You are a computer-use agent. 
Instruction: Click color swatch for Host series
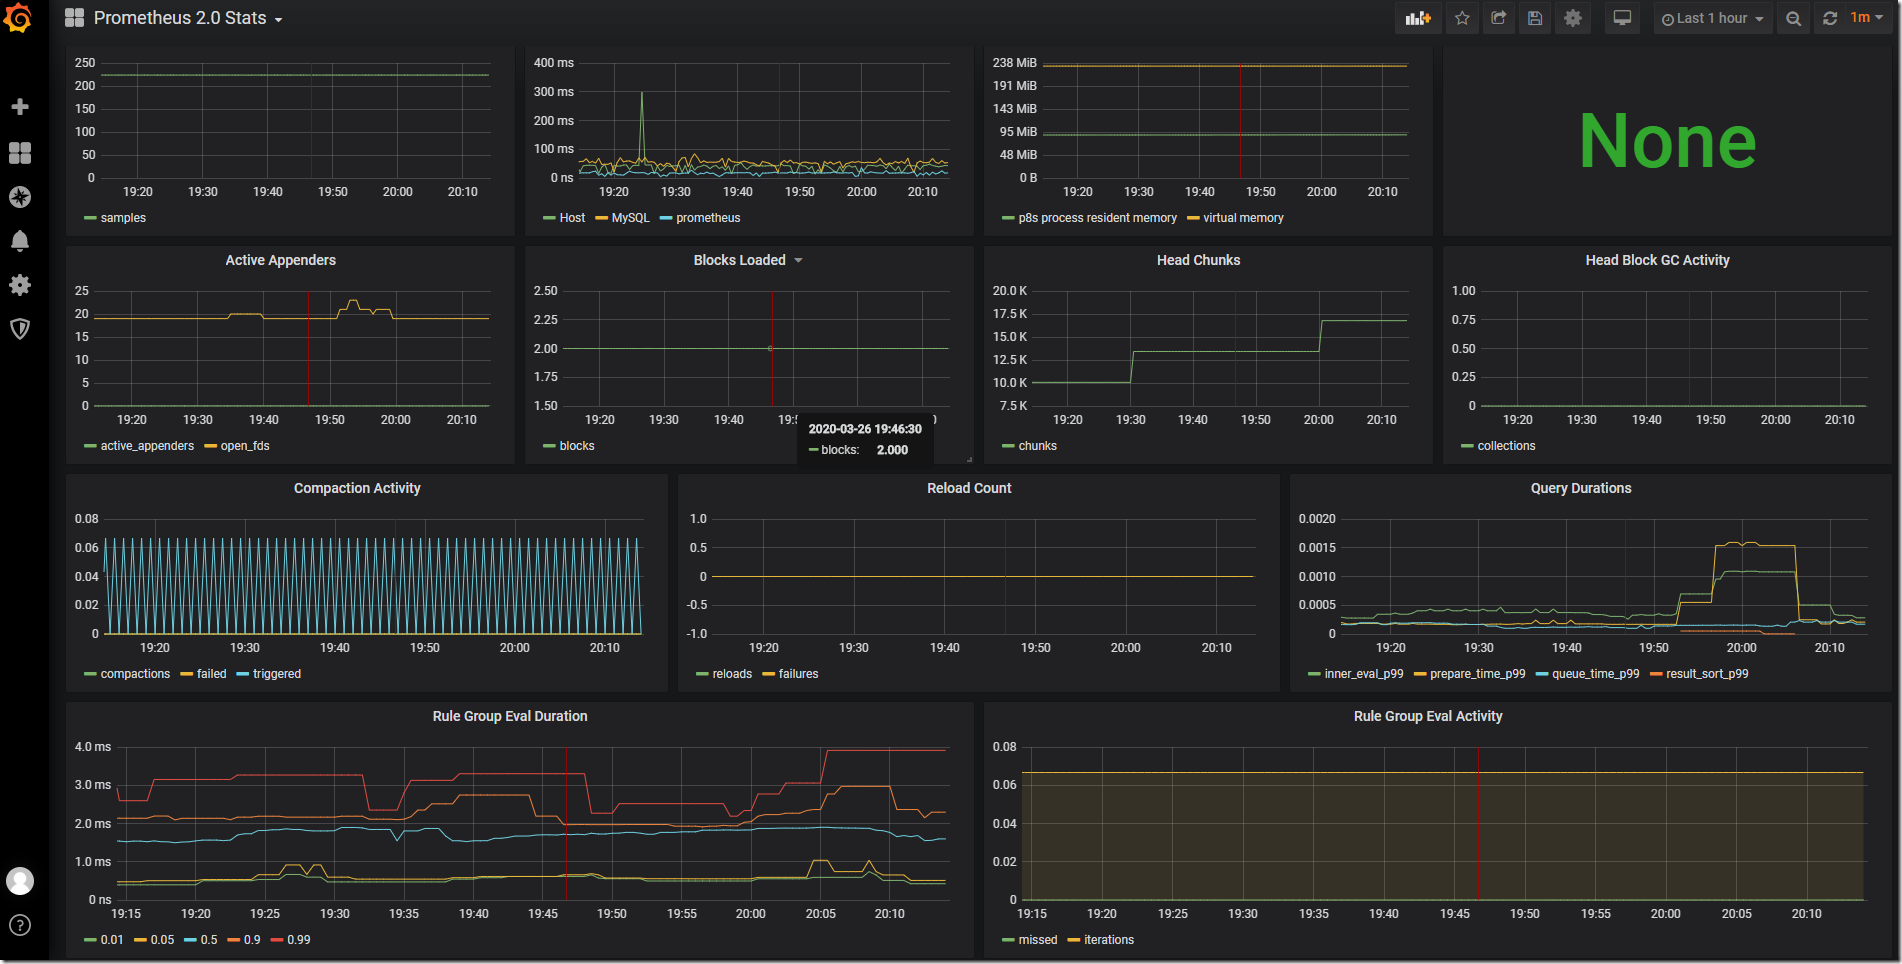pyautogui.click(x=549, y=218)
